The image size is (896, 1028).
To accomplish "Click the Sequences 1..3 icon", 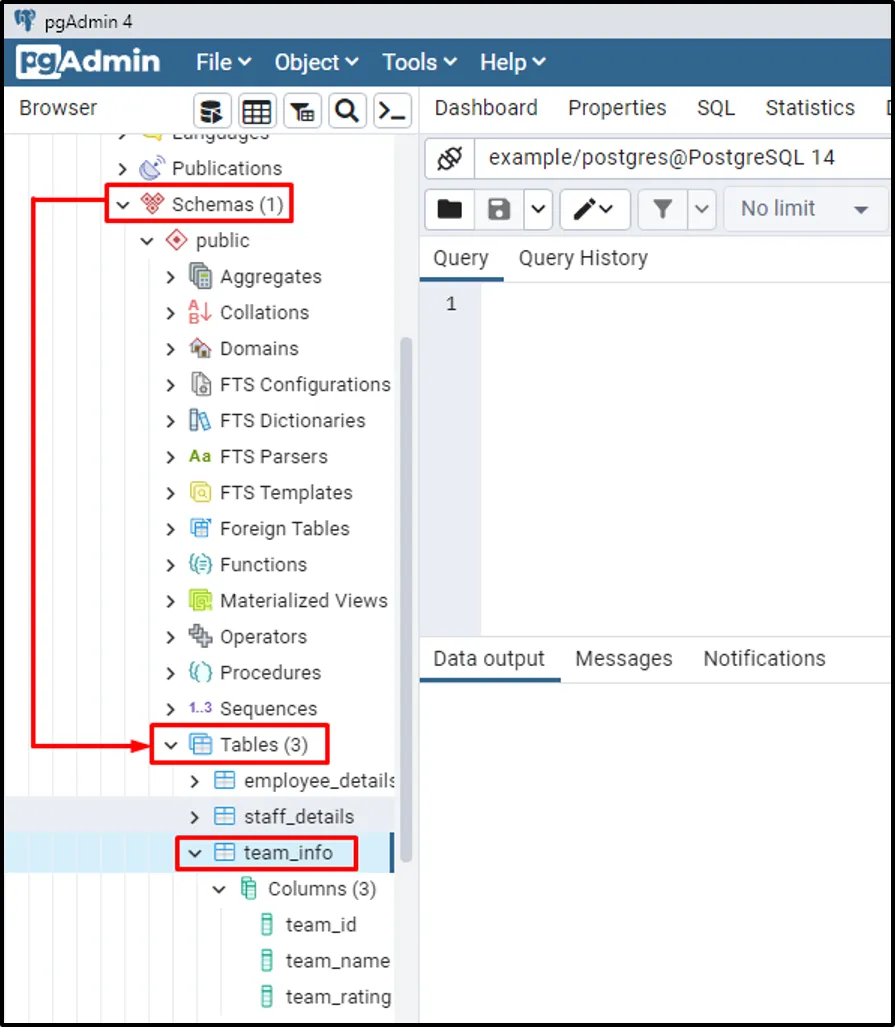I will (200, 707).
